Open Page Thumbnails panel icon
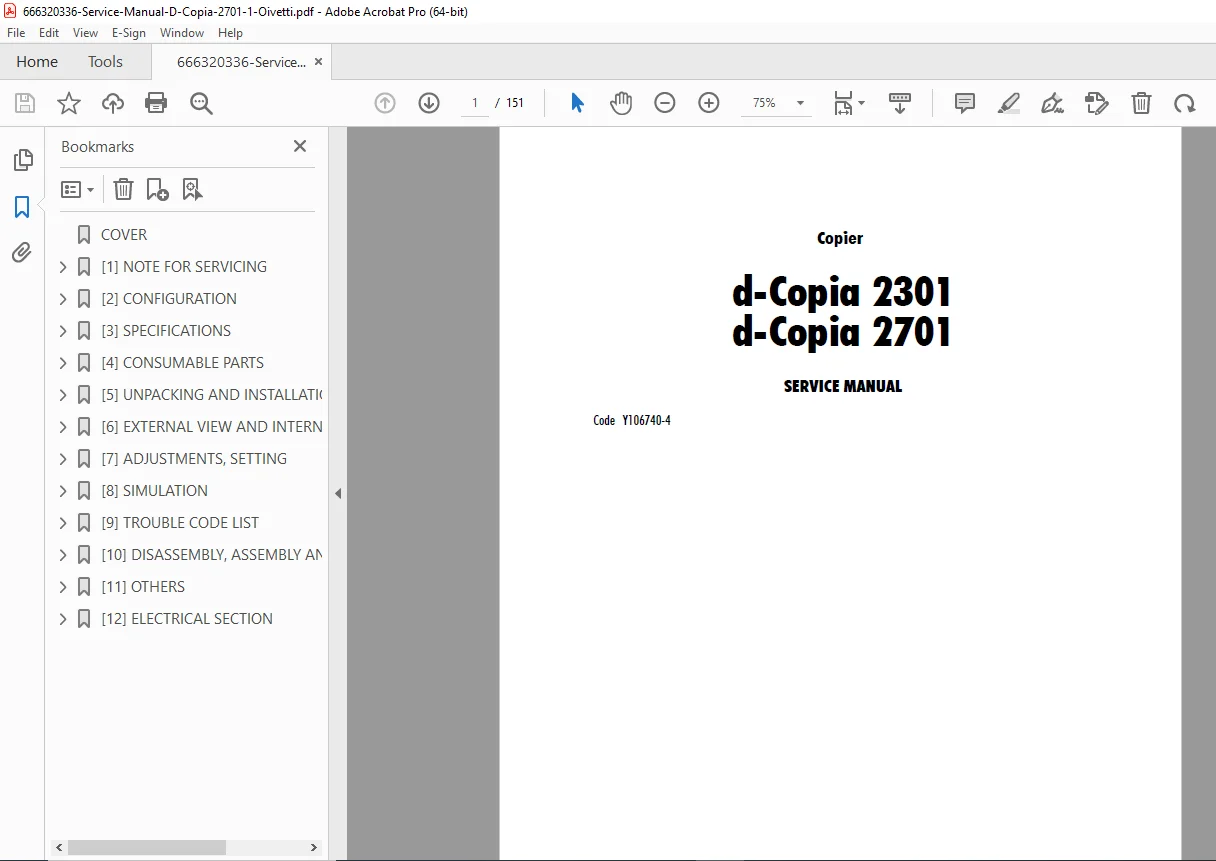The width and height of the screenshot is (1216, 861). click(22, 160)
